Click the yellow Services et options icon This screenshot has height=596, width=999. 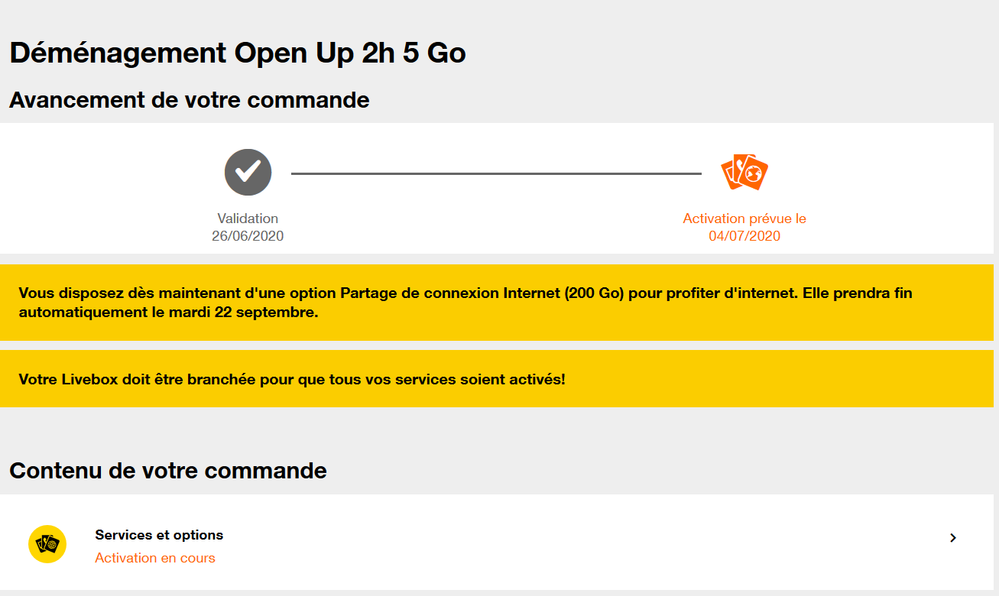[47, 544]
